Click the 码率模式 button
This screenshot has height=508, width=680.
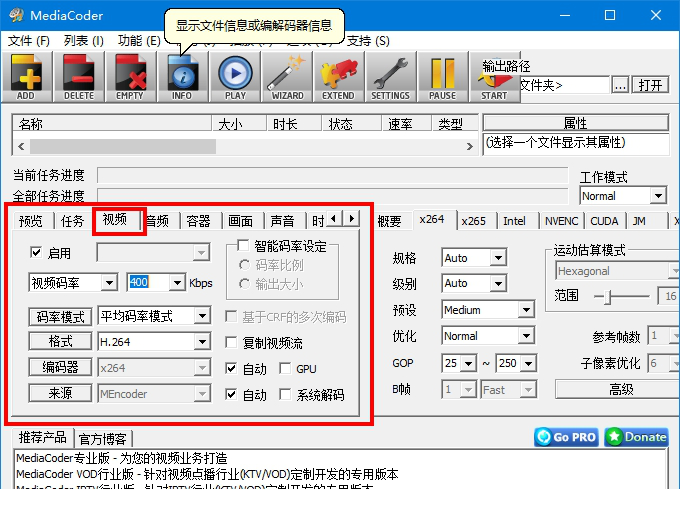[x=60, y=317]
